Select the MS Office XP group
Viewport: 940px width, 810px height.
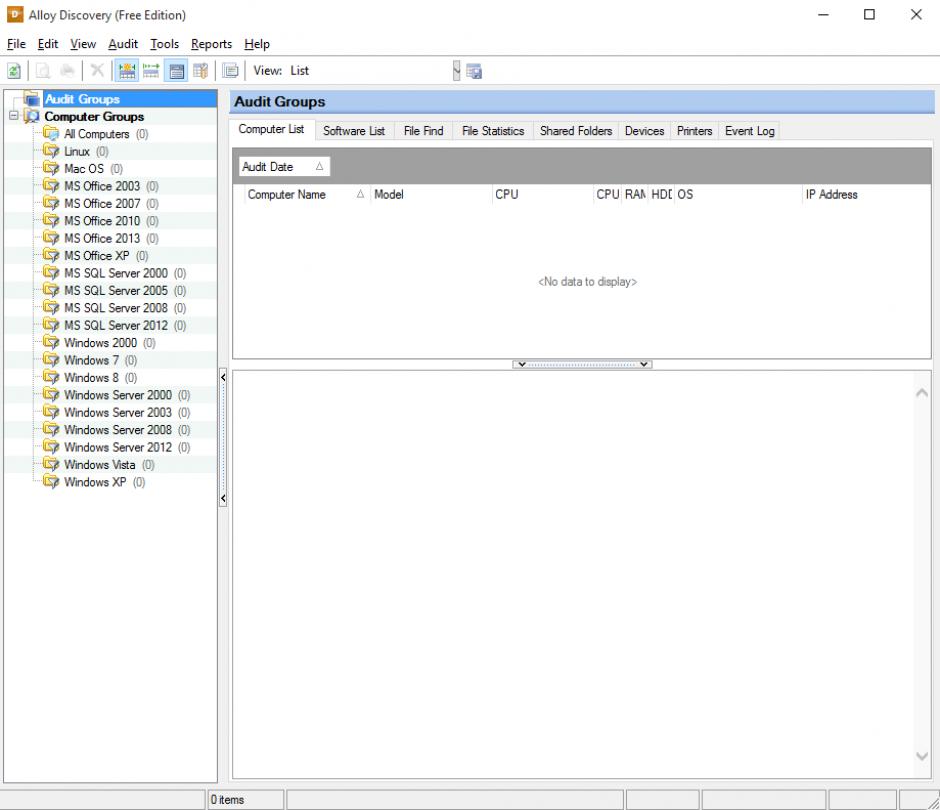(97, 255)
